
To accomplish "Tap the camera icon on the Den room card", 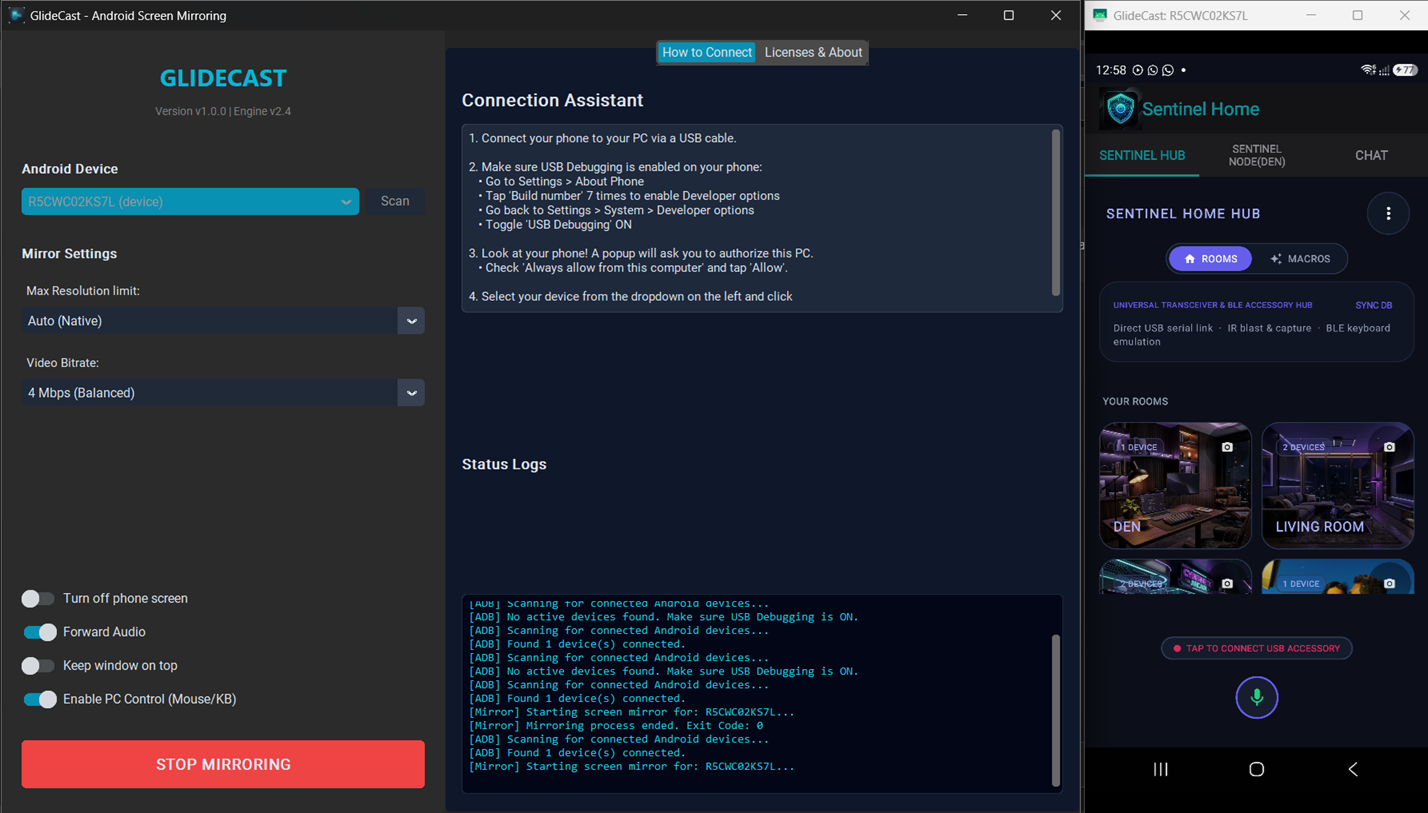I will point(1227,447).
